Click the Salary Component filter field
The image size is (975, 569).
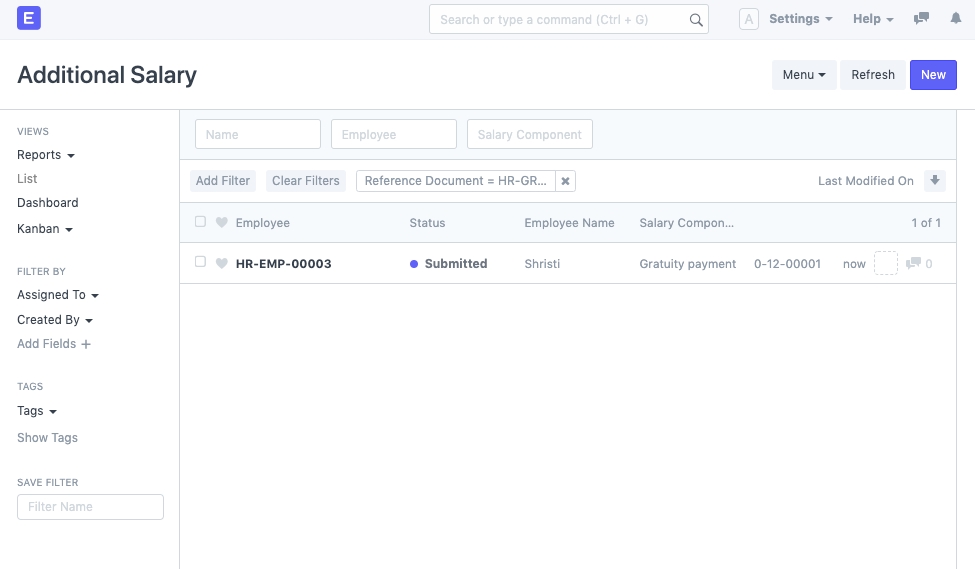point(530,134)
